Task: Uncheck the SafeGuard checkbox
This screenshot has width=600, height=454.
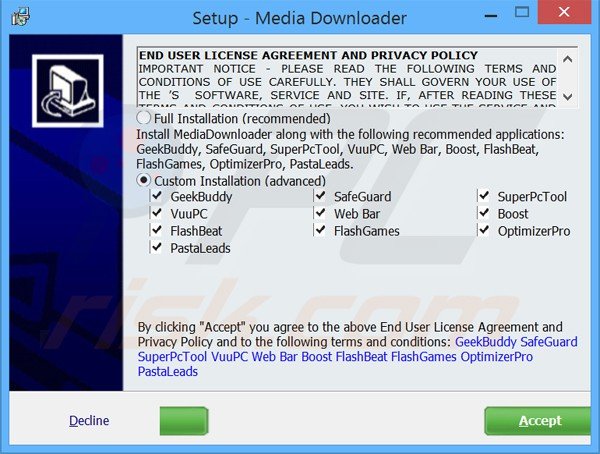Action: tap(321, 197)
